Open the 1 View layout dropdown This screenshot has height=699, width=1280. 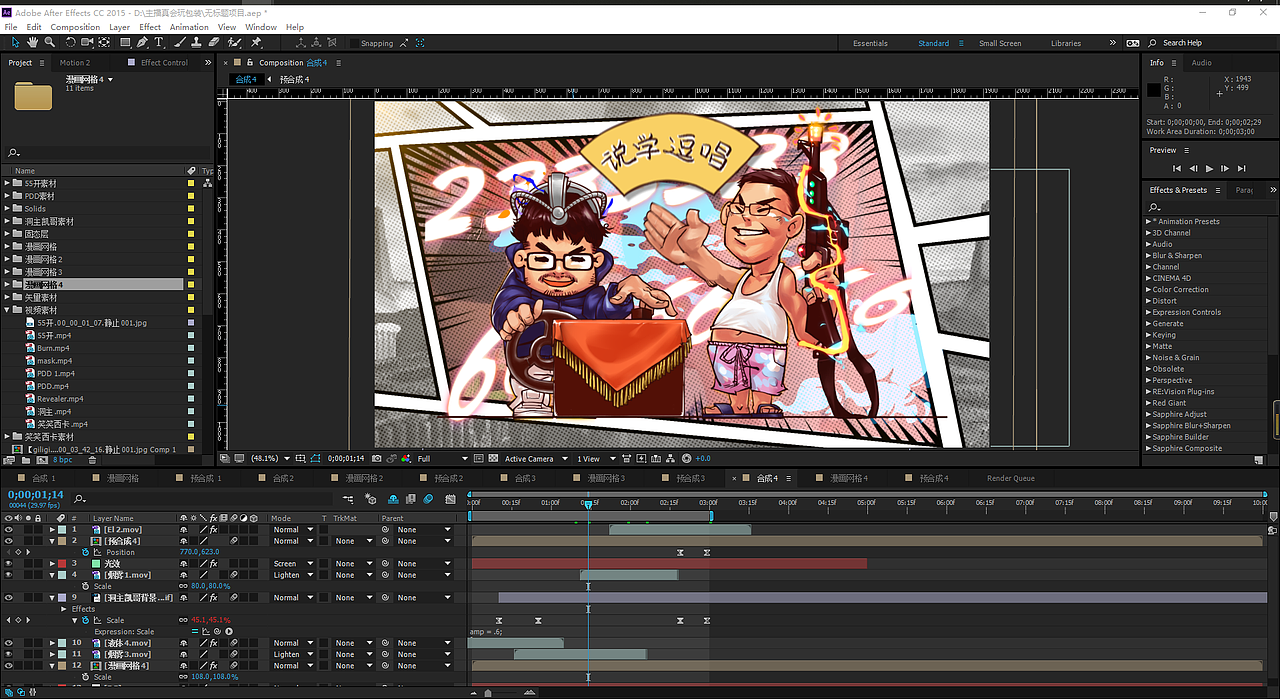(596, 459)
